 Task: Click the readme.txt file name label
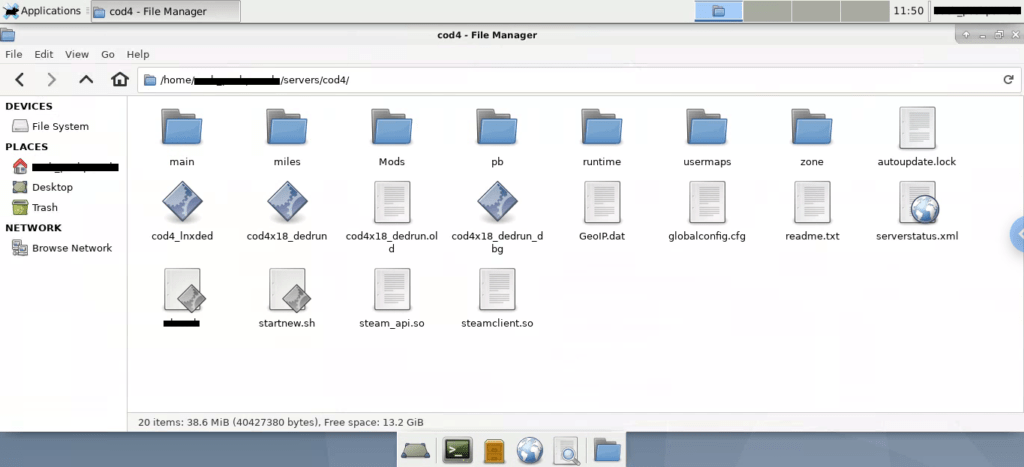[x=812, y=236]
